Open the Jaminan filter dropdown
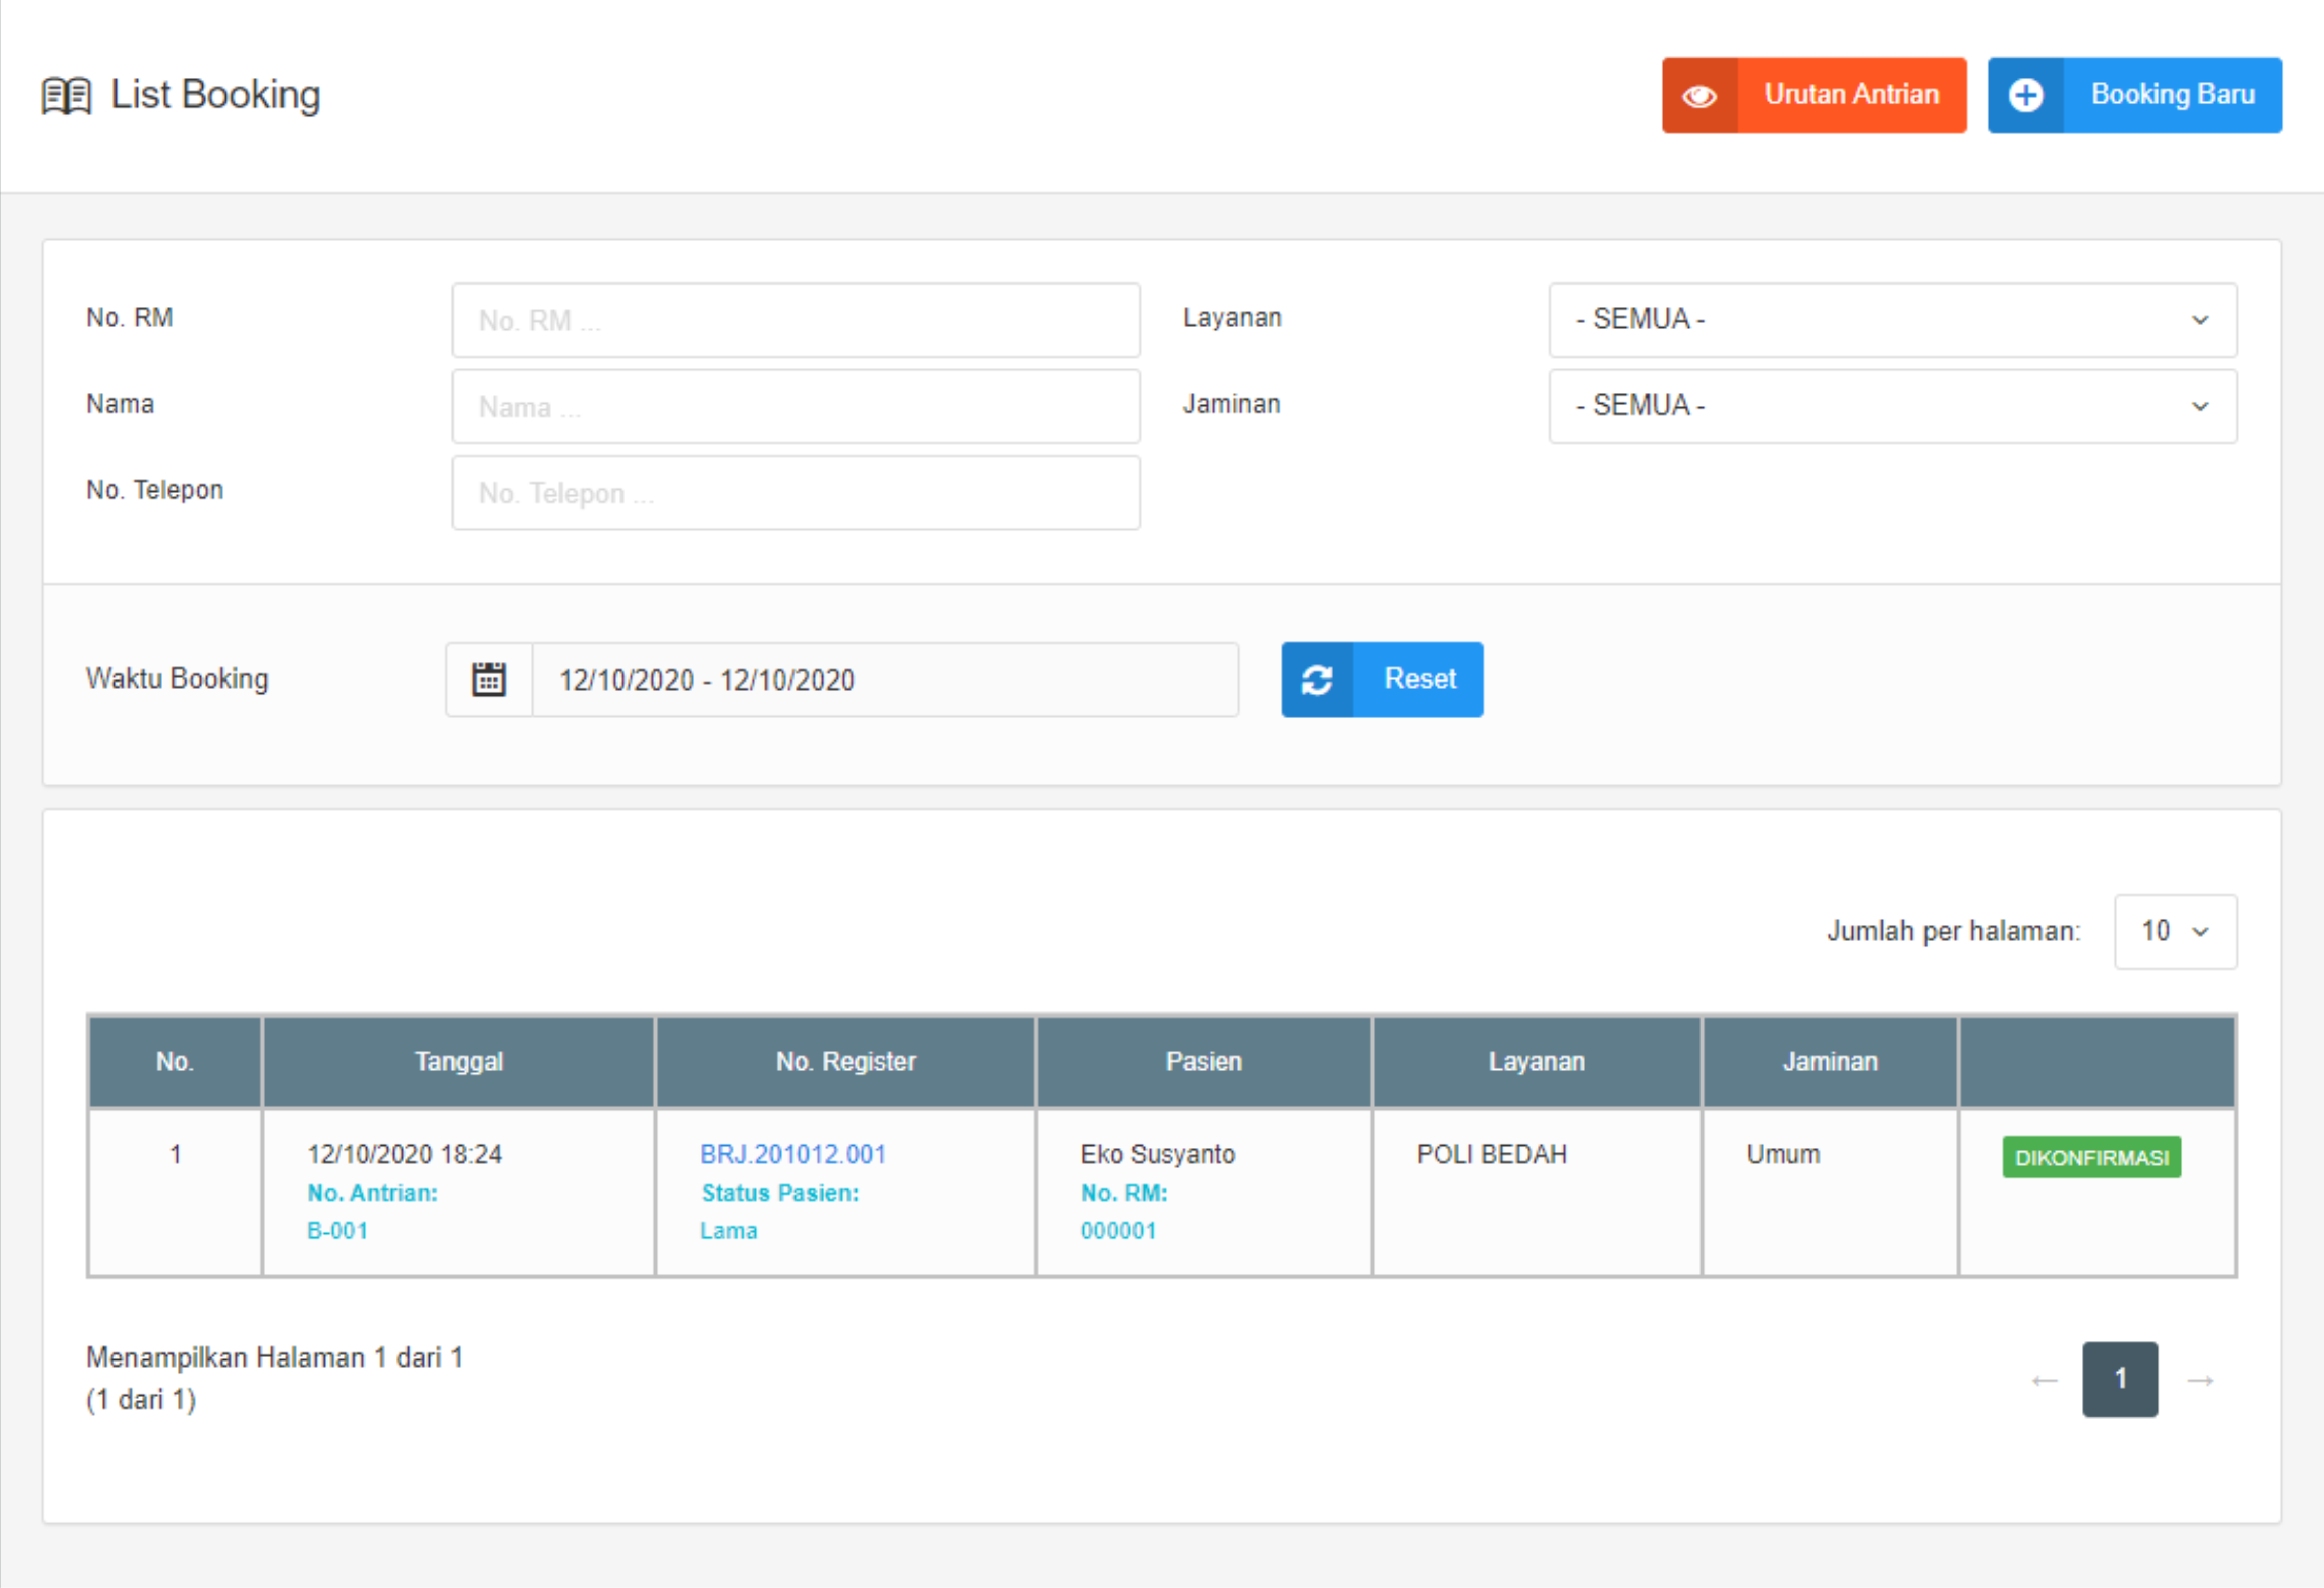2324x1588 pixels. click(x=1892, y=406)
